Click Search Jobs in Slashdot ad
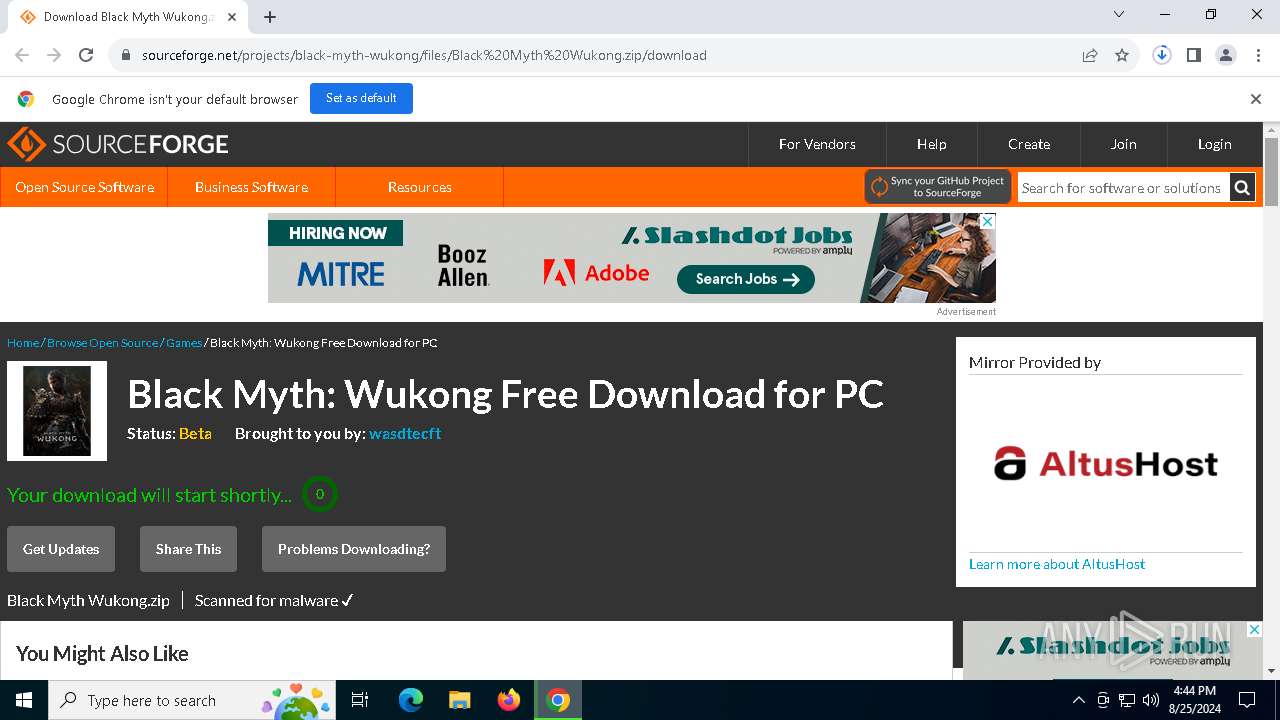This screenshot has height=720, width=1280. pos(746,279)
